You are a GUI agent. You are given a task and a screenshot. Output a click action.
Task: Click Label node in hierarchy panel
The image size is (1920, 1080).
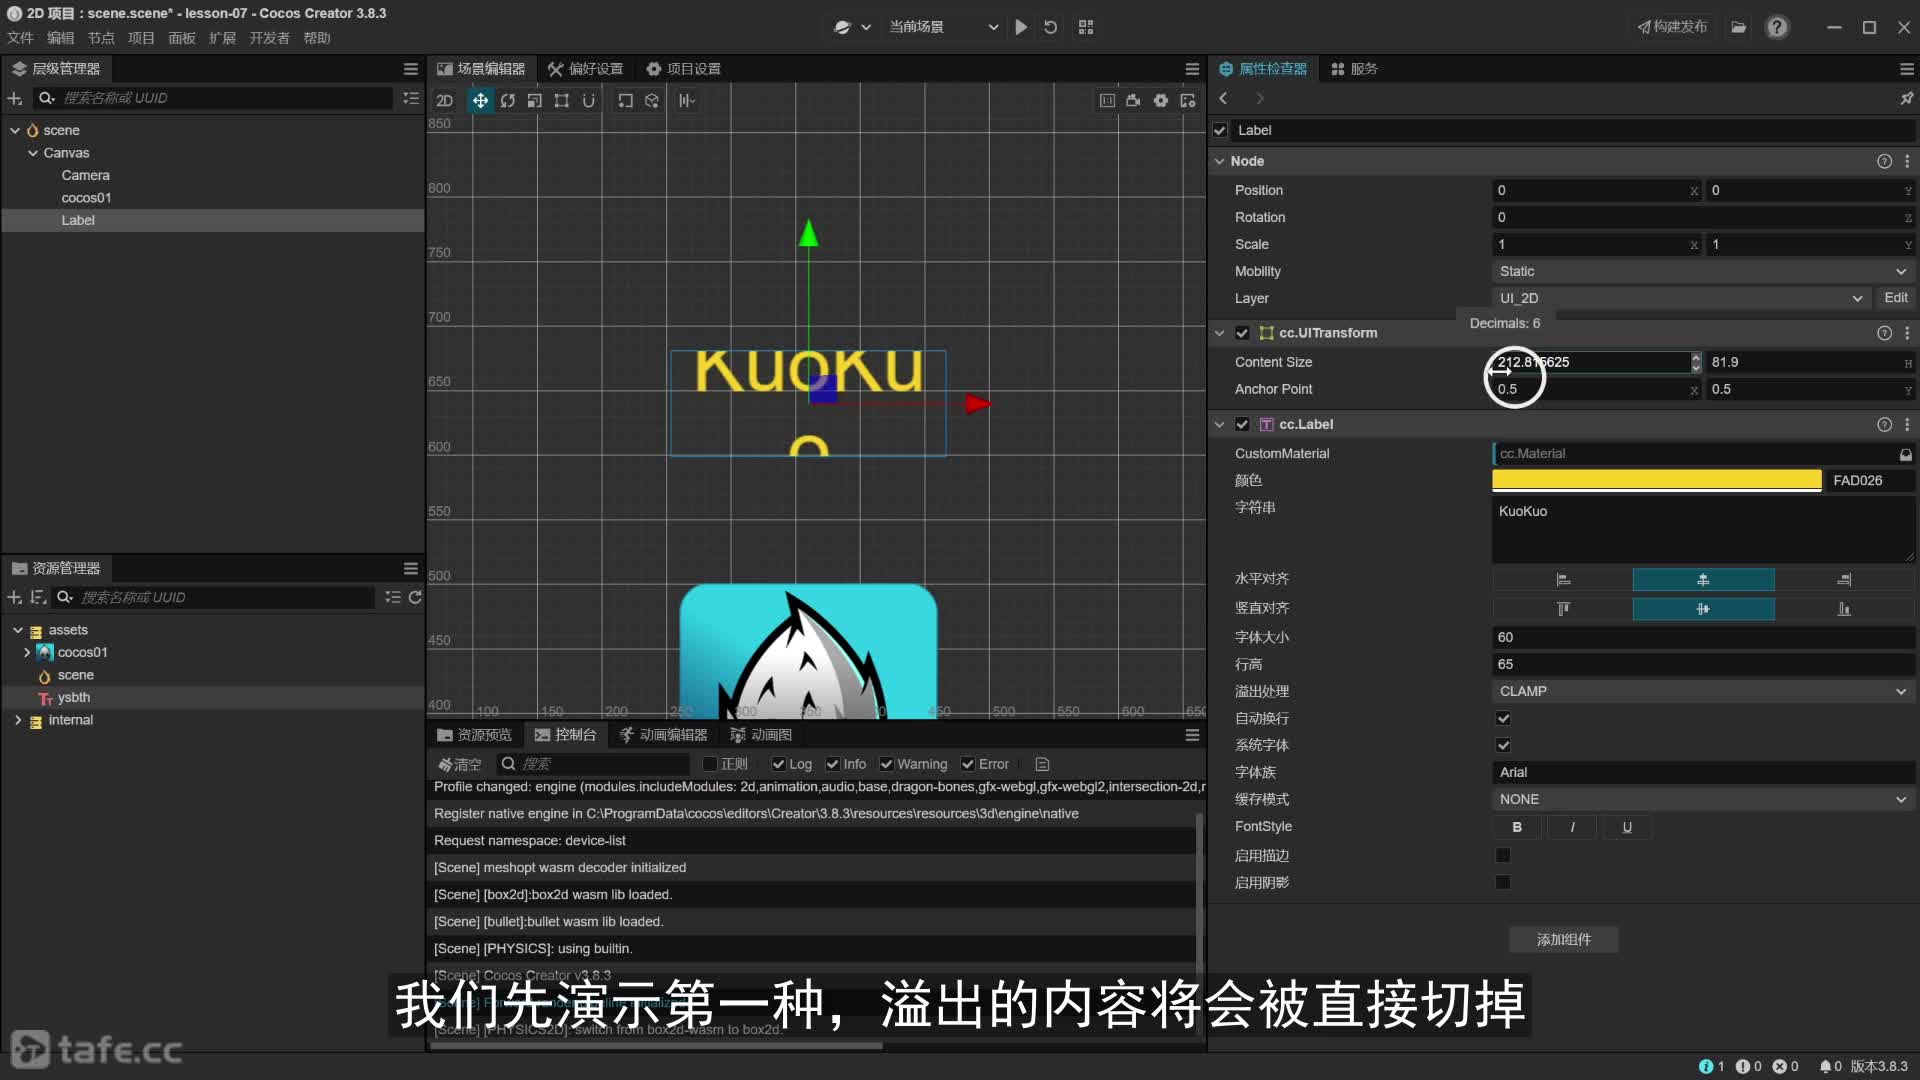78,220
